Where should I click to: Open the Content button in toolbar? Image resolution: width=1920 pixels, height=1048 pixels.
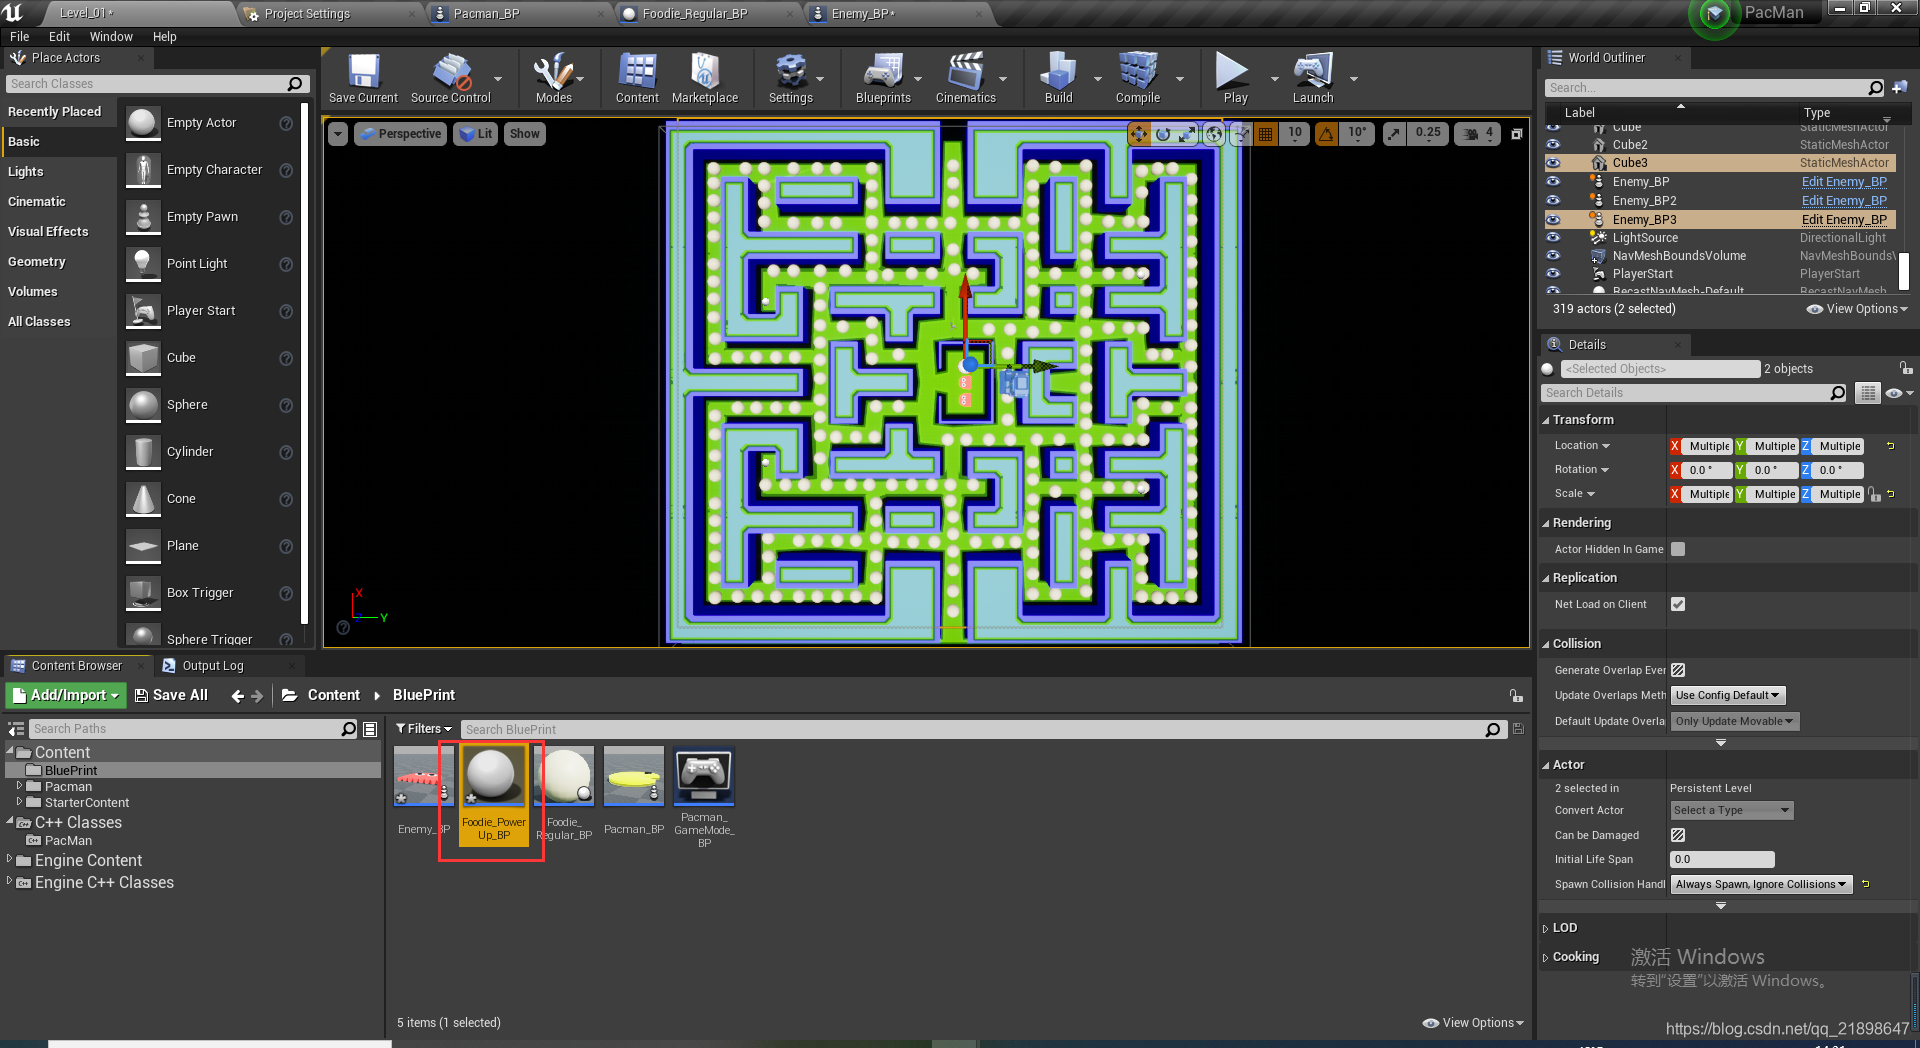click(637, 79)
